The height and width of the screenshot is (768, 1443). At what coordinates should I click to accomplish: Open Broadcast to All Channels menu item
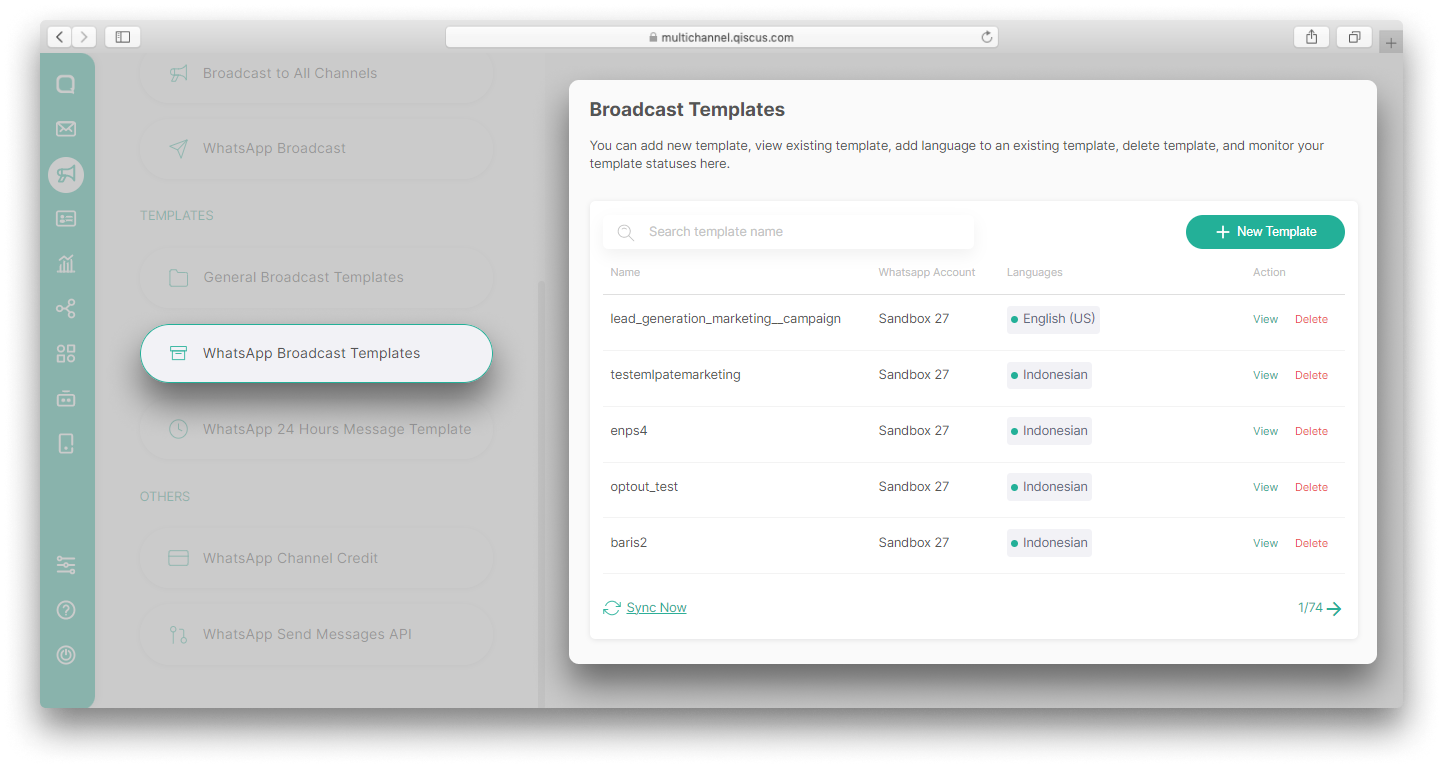316,73
